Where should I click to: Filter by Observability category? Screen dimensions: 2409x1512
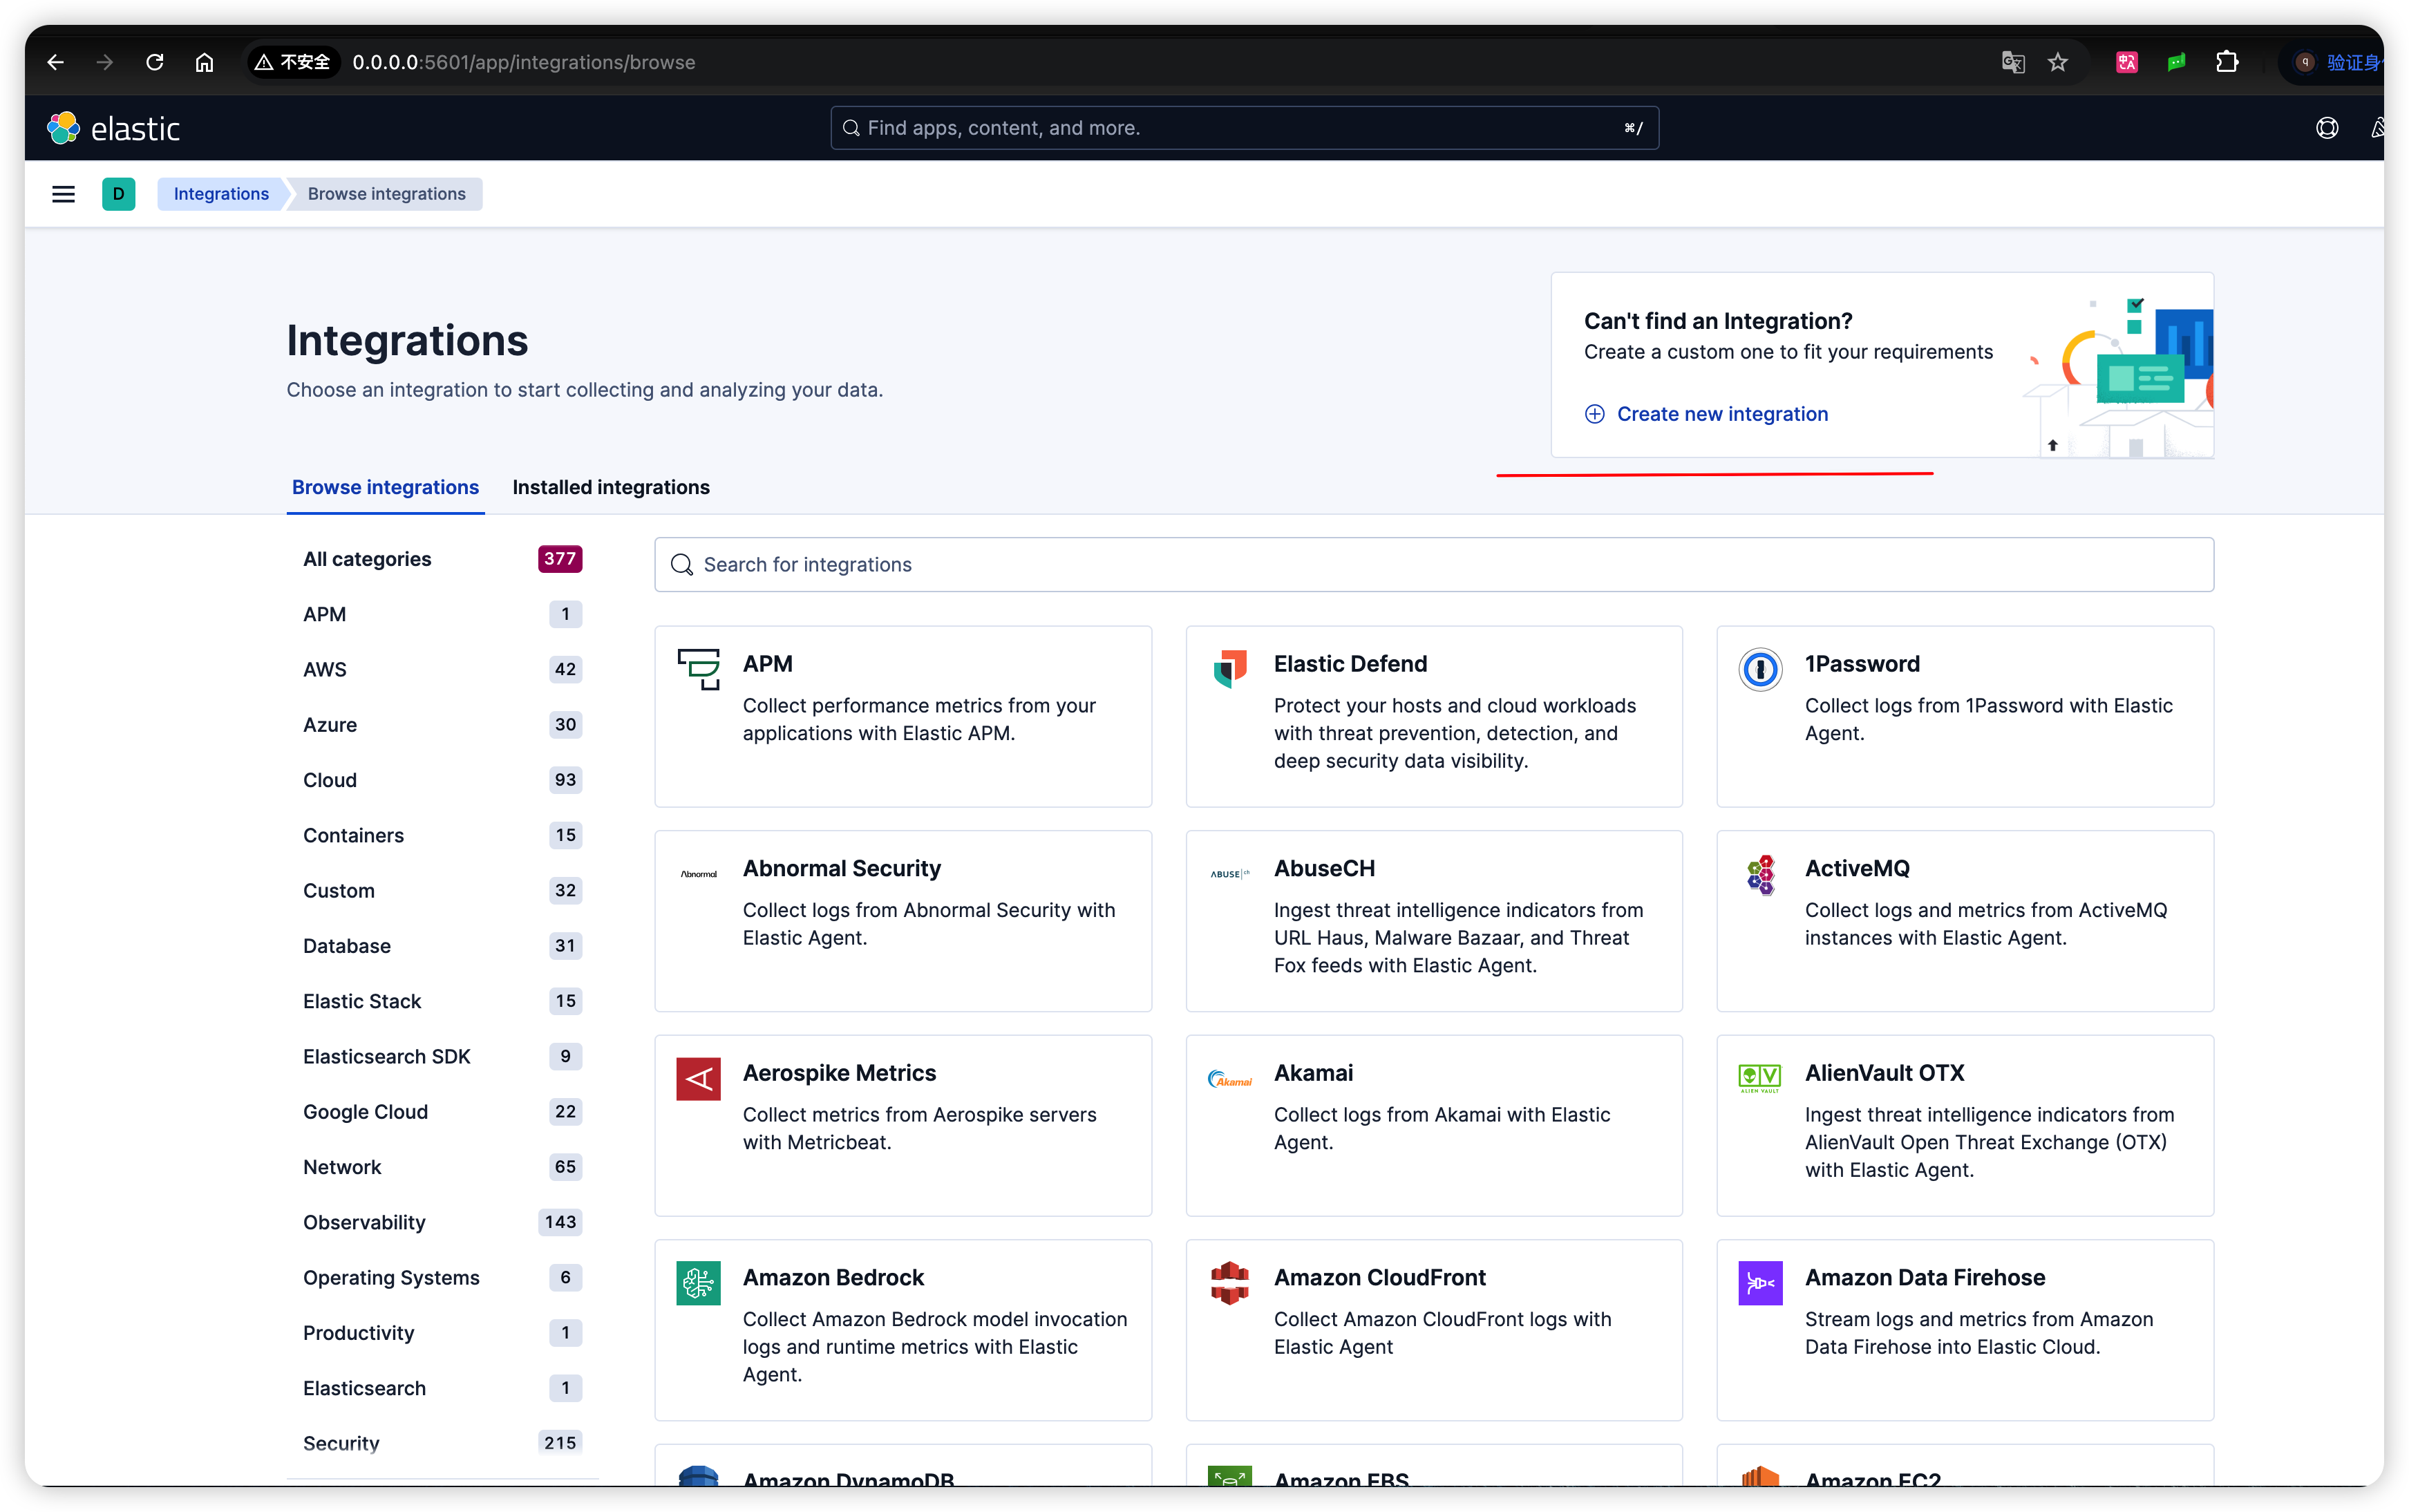point(364,1222)
